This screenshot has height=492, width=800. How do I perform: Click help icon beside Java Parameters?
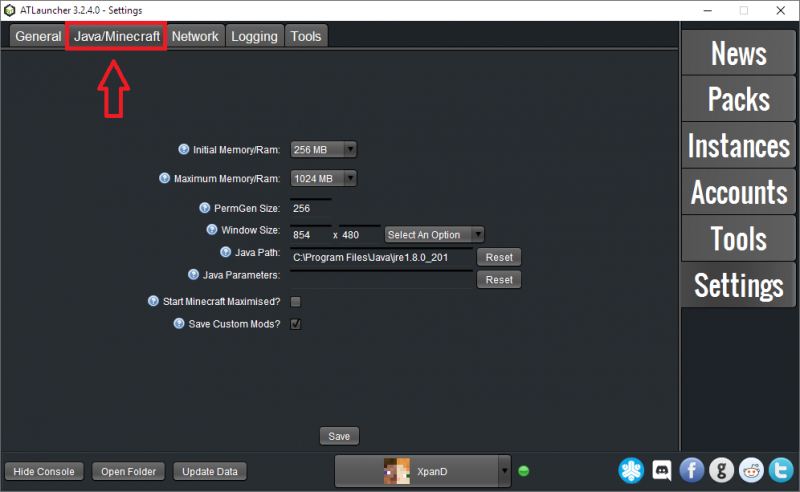pyautogui.click(x=193, y=275)
